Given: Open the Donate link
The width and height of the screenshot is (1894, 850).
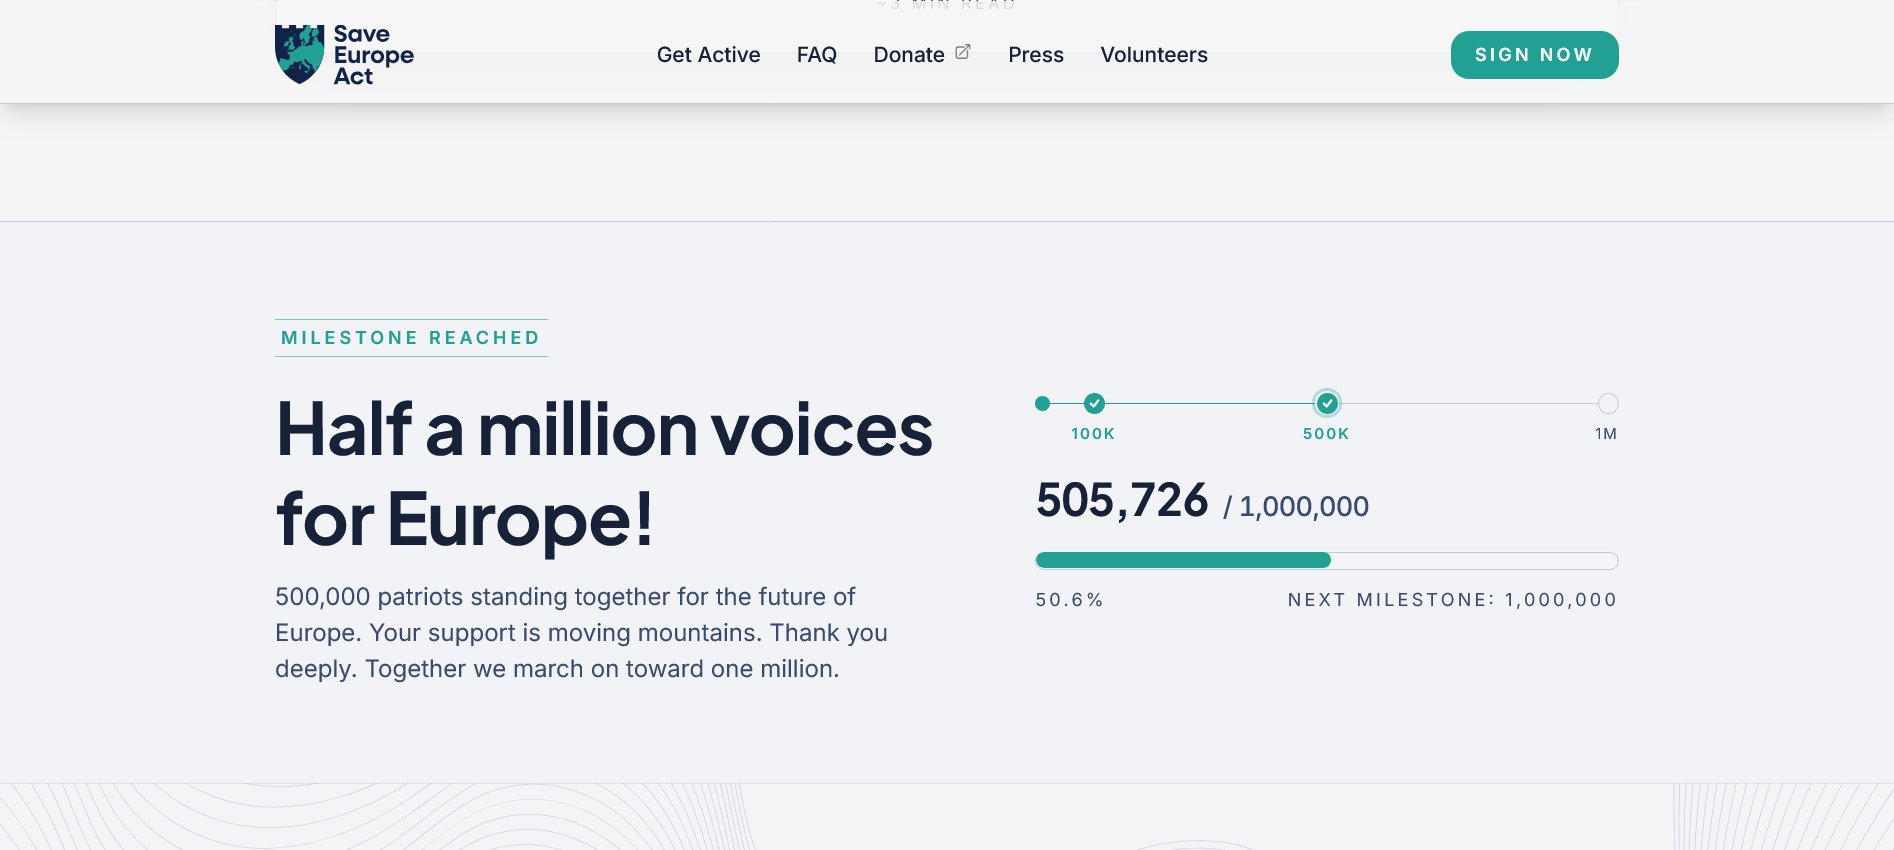Looking at the screenshot, I should 909,55.
